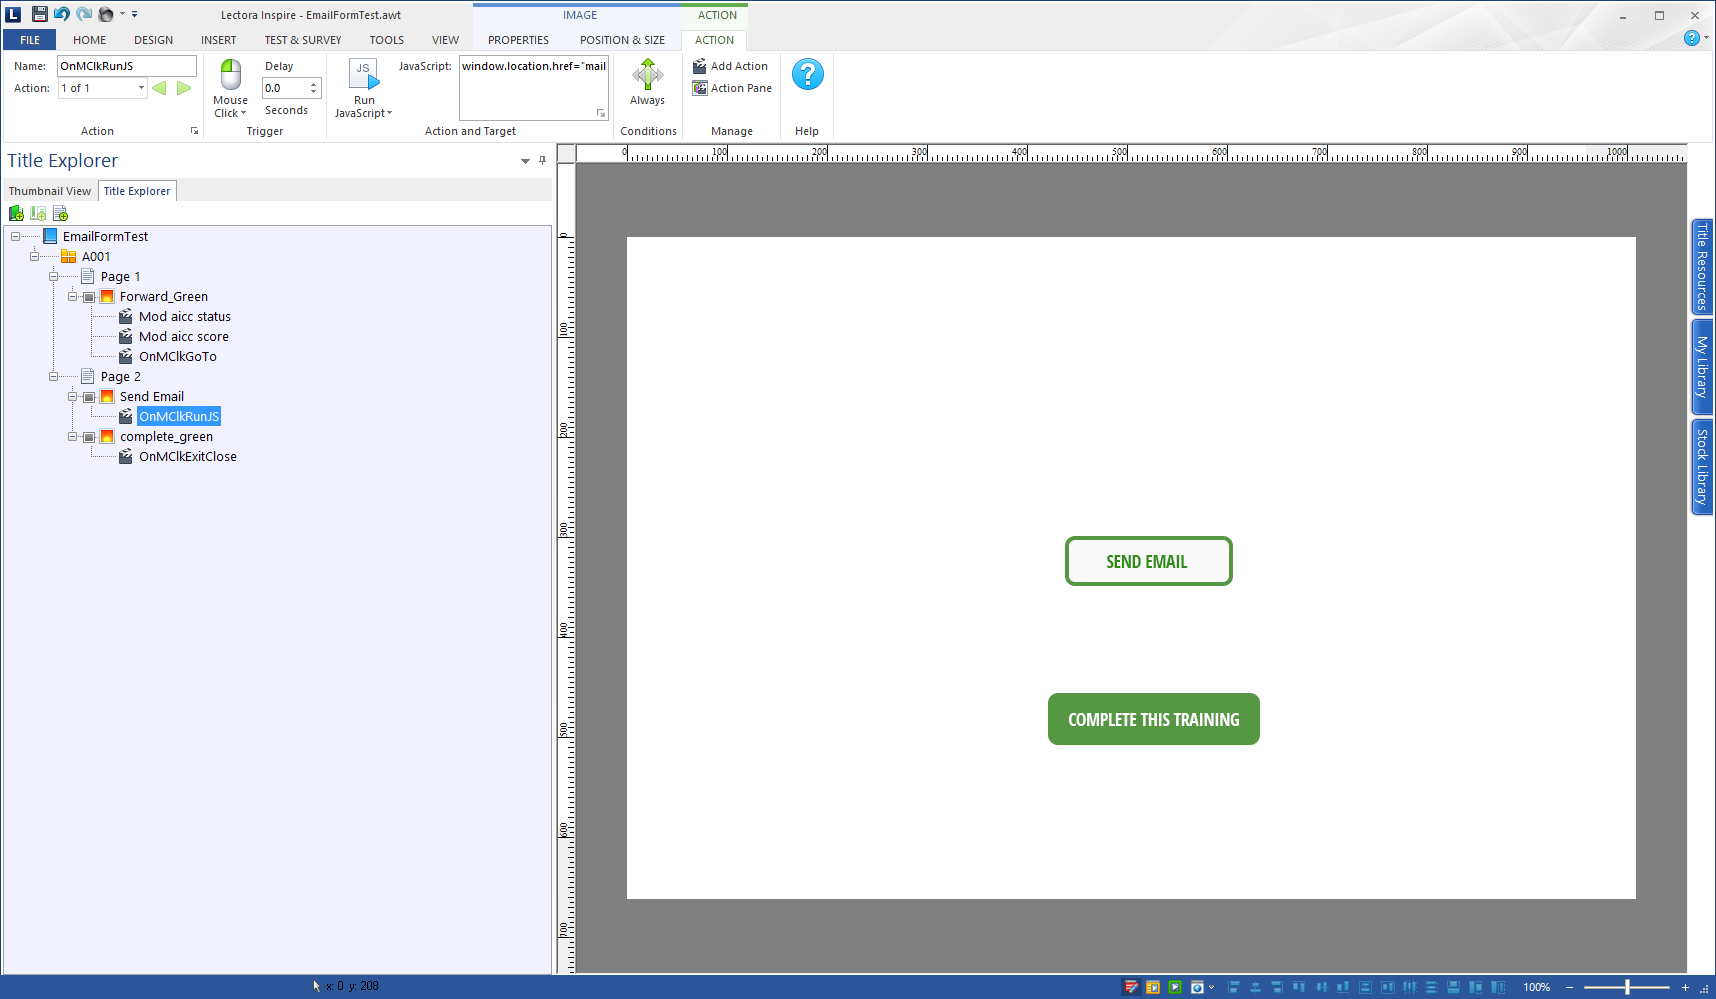Click the align right icon in status bar

tap(1277, 987)
